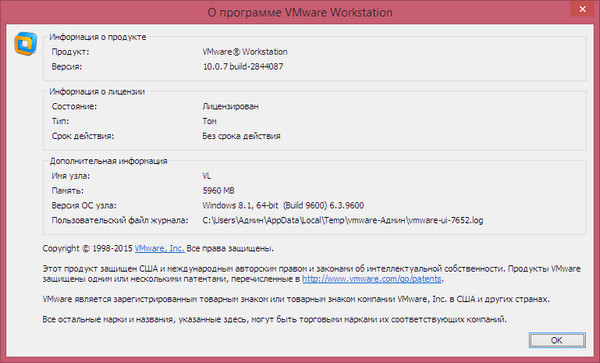Click the paragraph starting Все остальные марки
Viewport: 600px width, 363px height.
click(x=275, y=319)
